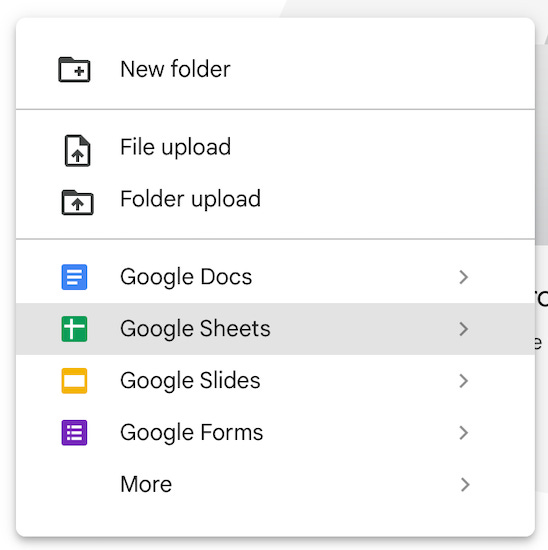
Task: Create a new Google Docs document
Action: tap(275, 277)
